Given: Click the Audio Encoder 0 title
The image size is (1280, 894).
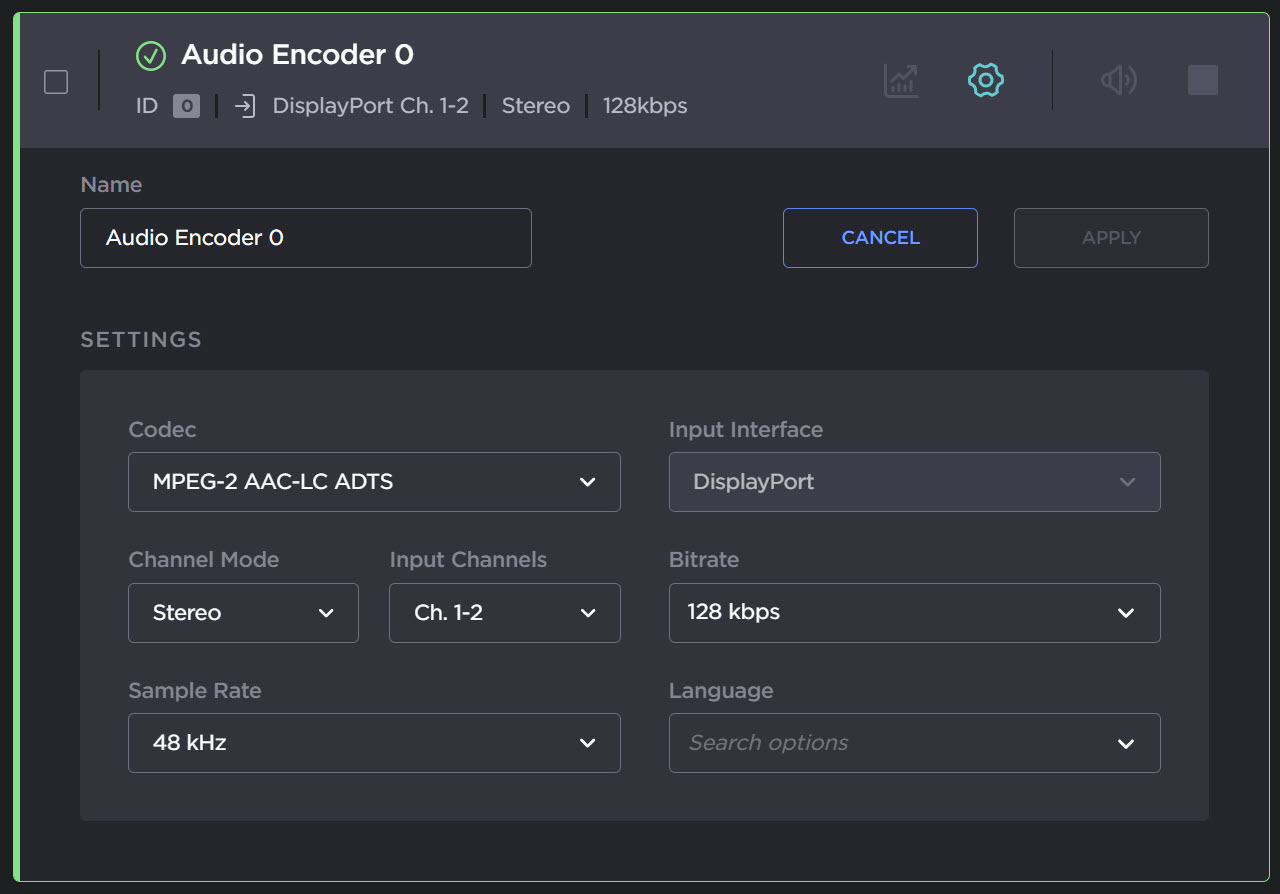Looking at the screenshot, I should (x=297, y=55).
